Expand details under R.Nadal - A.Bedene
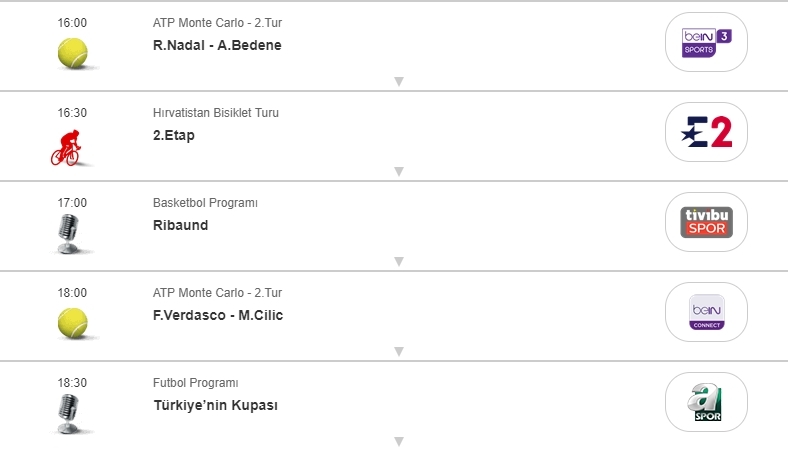Image resolution: width=788 pixels, height=449 pixels. [398, 82]
